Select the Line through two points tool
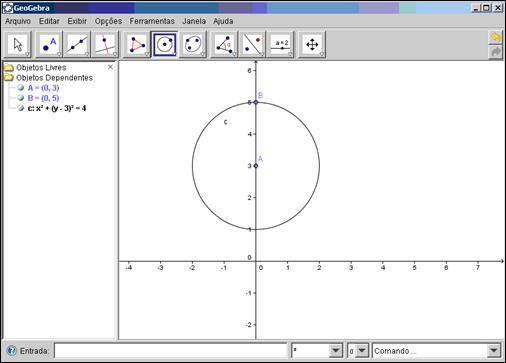Image resolution: width=506 pixels, height=363 pixels. pos(77,44)
